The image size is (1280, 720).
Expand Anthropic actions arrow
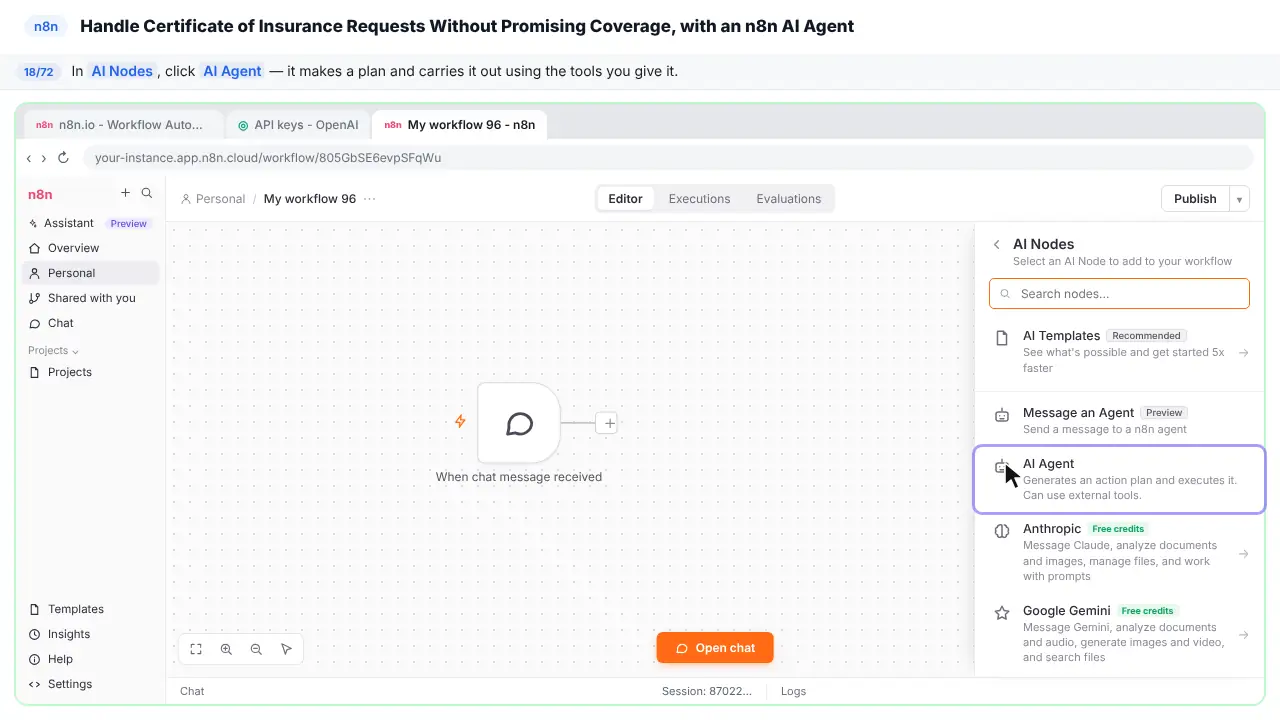1243,554
